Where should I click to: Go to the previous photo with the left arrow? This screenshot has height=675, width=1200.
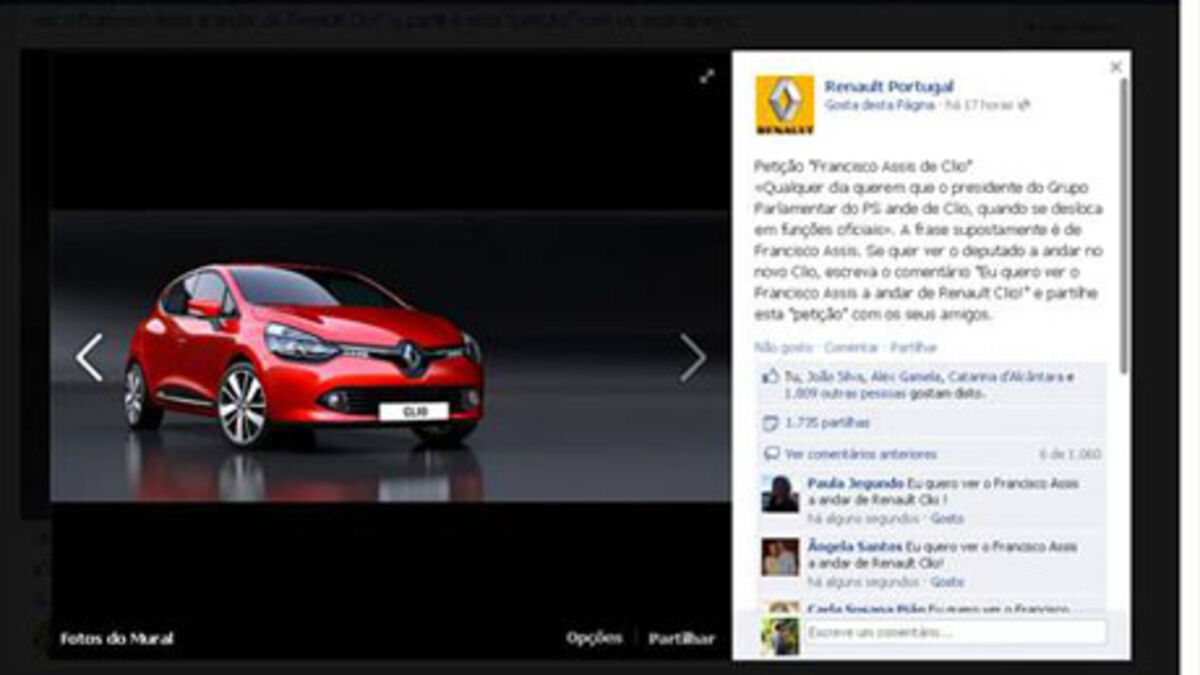(x=89, y=357)
